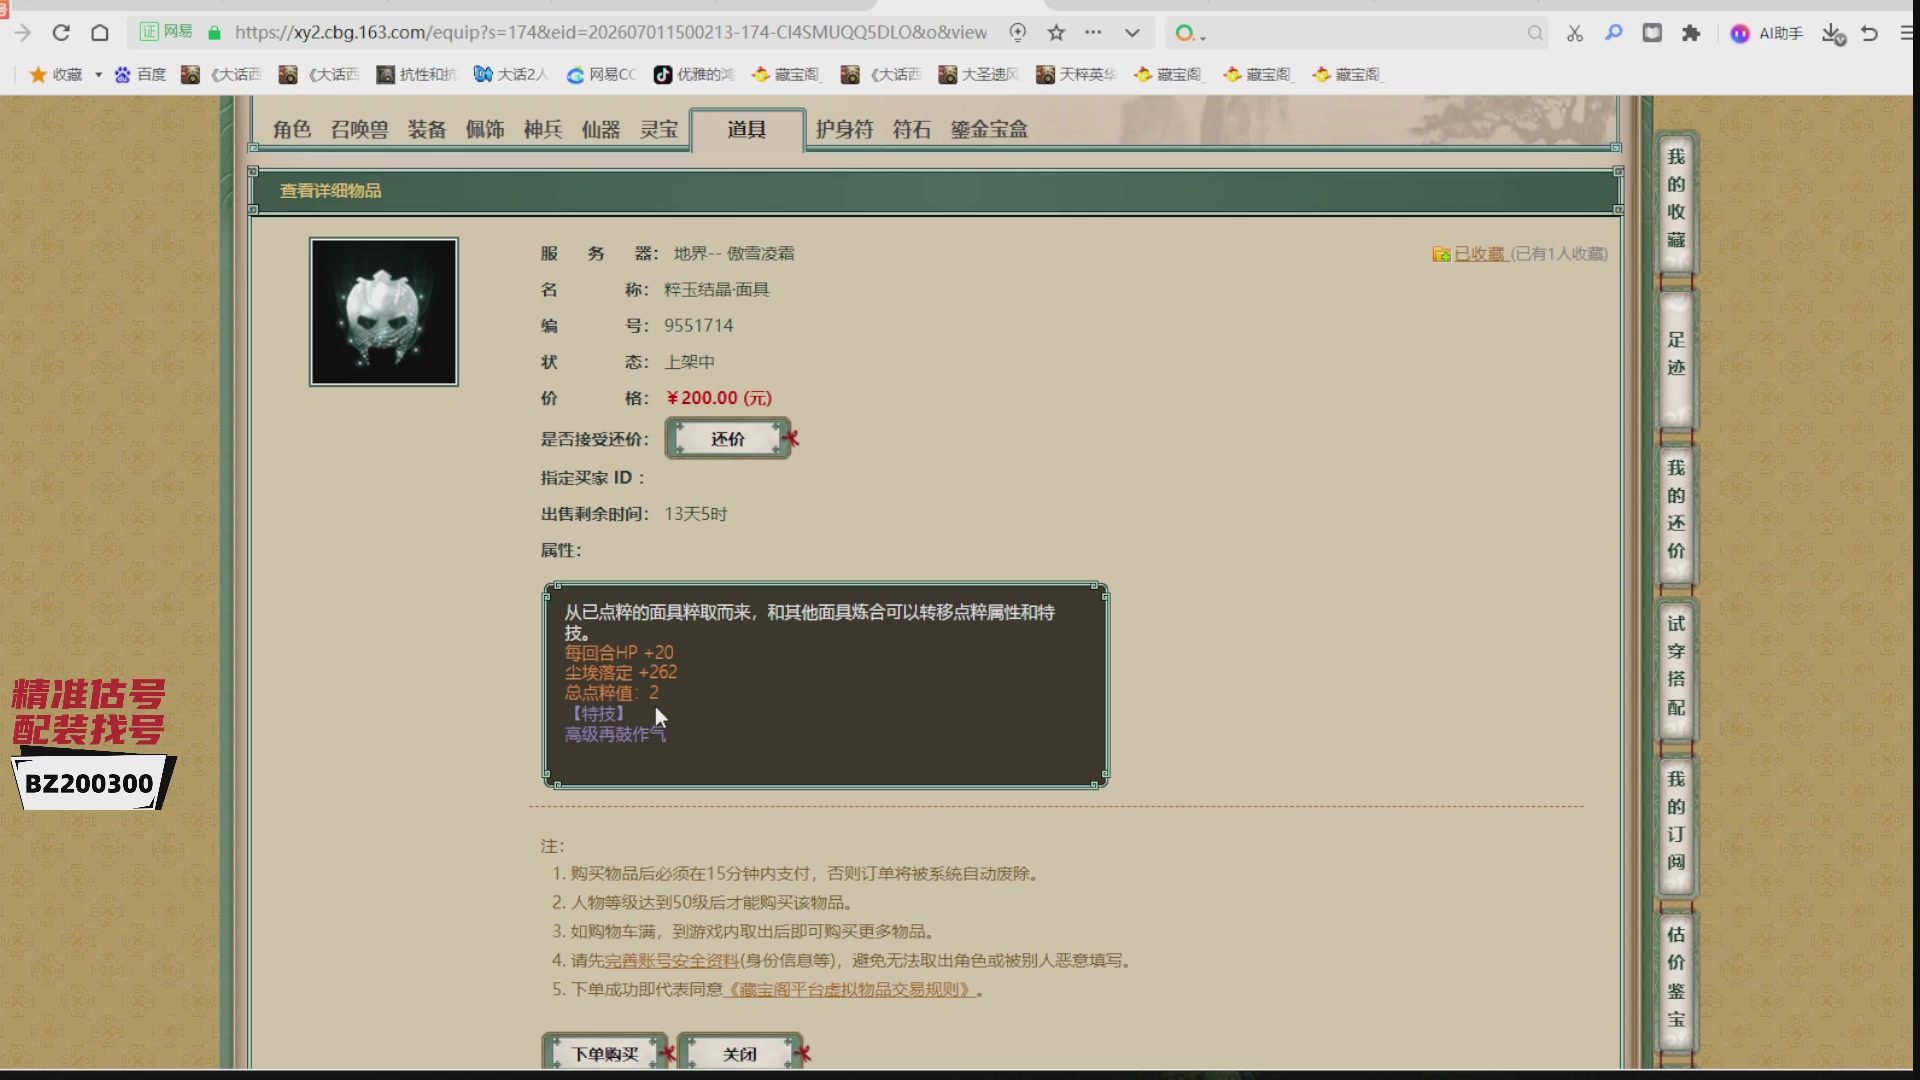1920x1080 pixels.
Task: Open the scissors screenshot tool
Action: [x=1575, y=34]
